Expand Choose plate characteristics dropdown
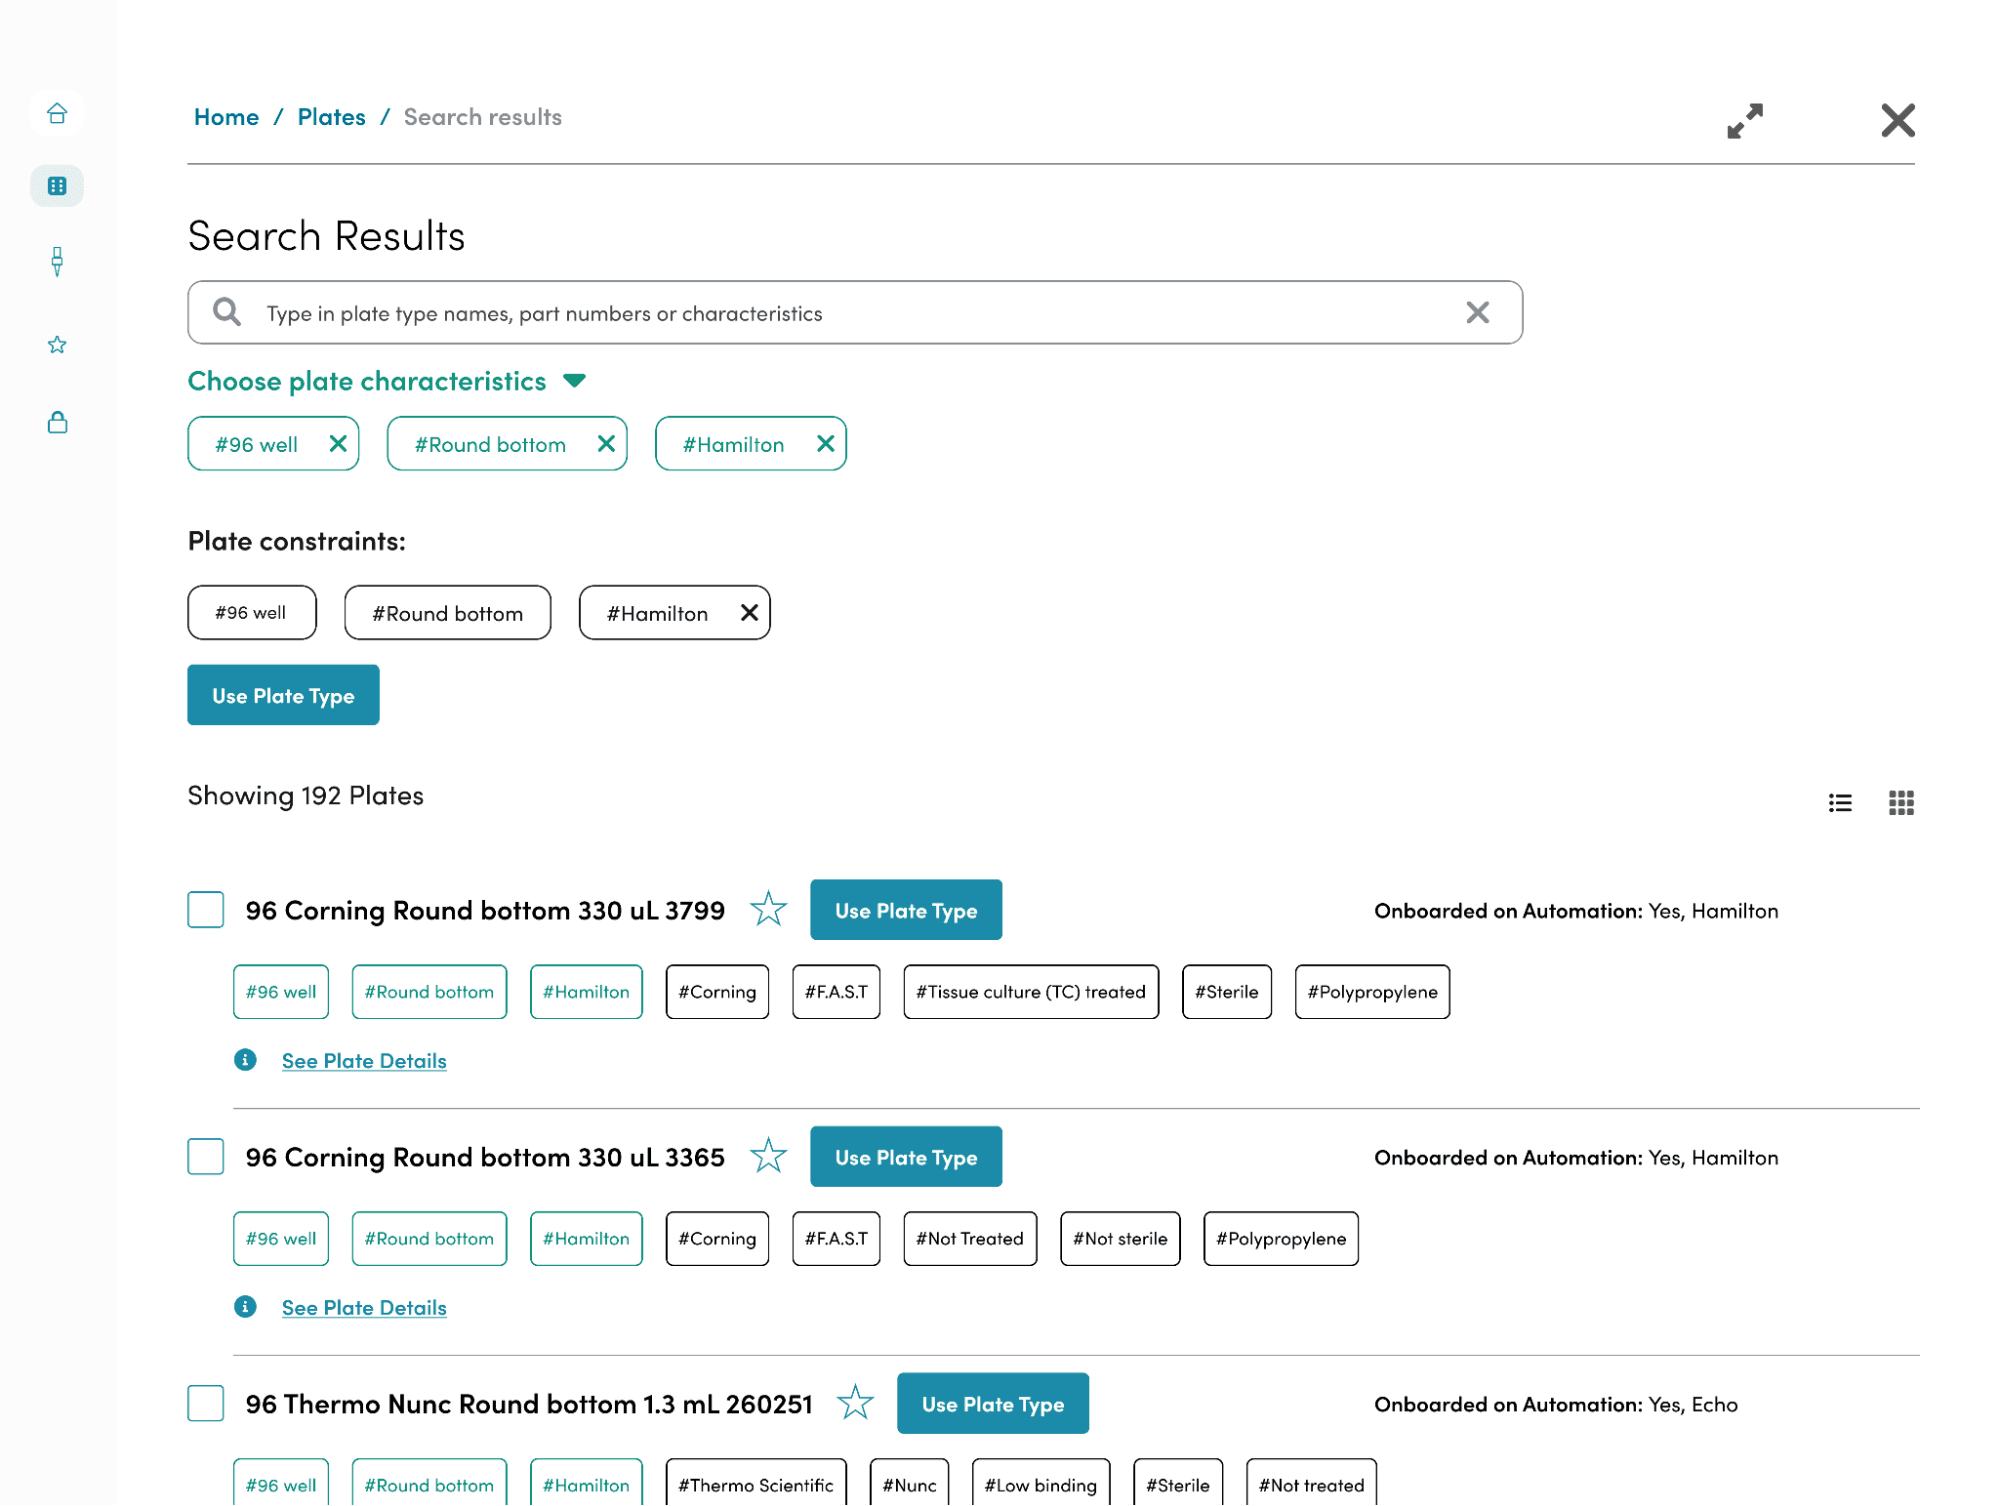Image resolution: width=1999 pixels, height=1506 pixels. coord(387,381)
